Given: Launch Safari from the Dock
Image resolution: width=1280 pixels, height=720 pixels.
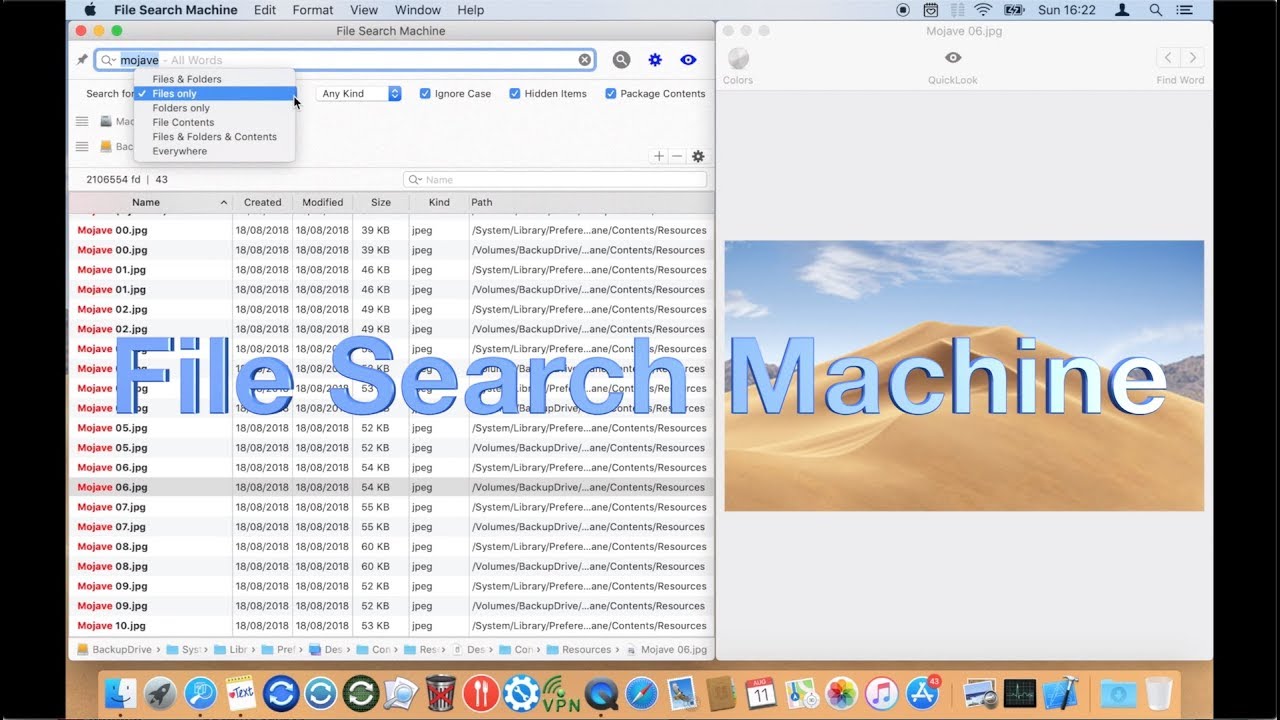Looking at the screenshot, I should point(641,693).
